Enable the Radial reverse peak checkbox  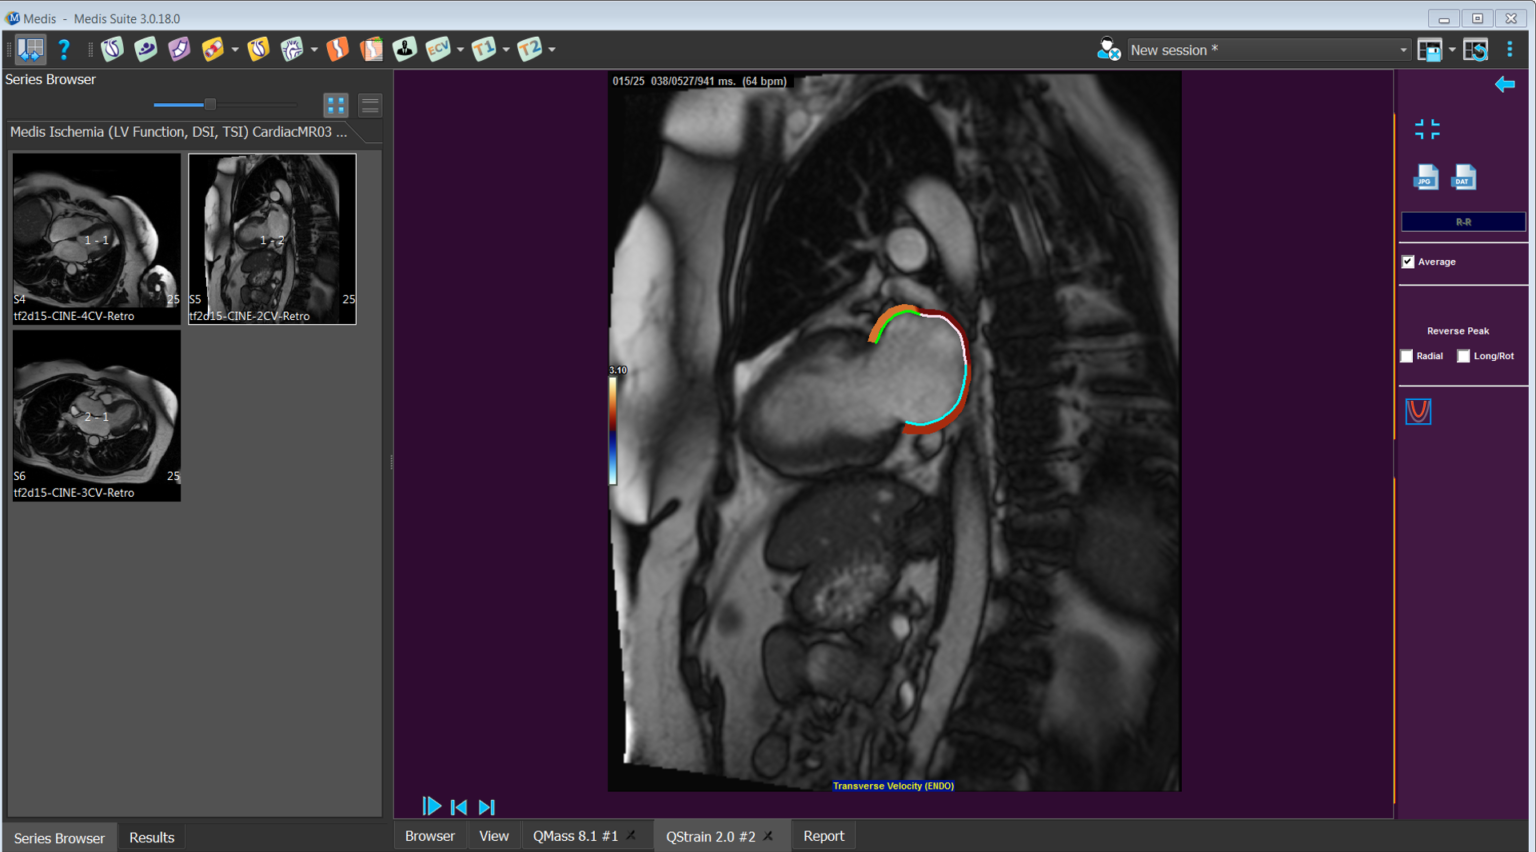(x=1407, y=356)
